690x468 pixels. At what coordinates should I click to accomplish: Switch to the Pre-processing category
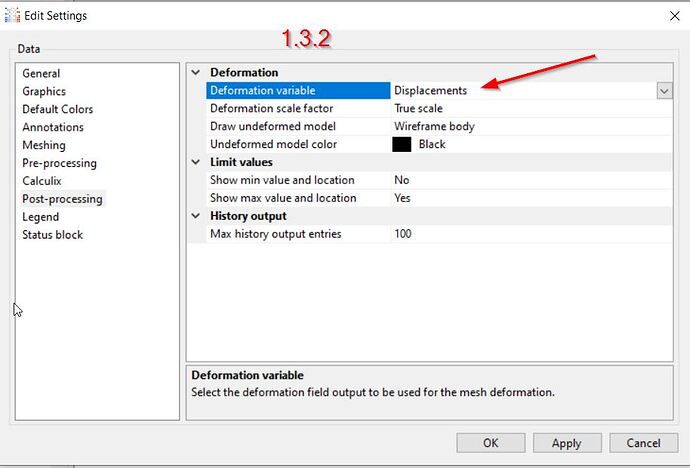pyautogui.click(x=59, y=163)
